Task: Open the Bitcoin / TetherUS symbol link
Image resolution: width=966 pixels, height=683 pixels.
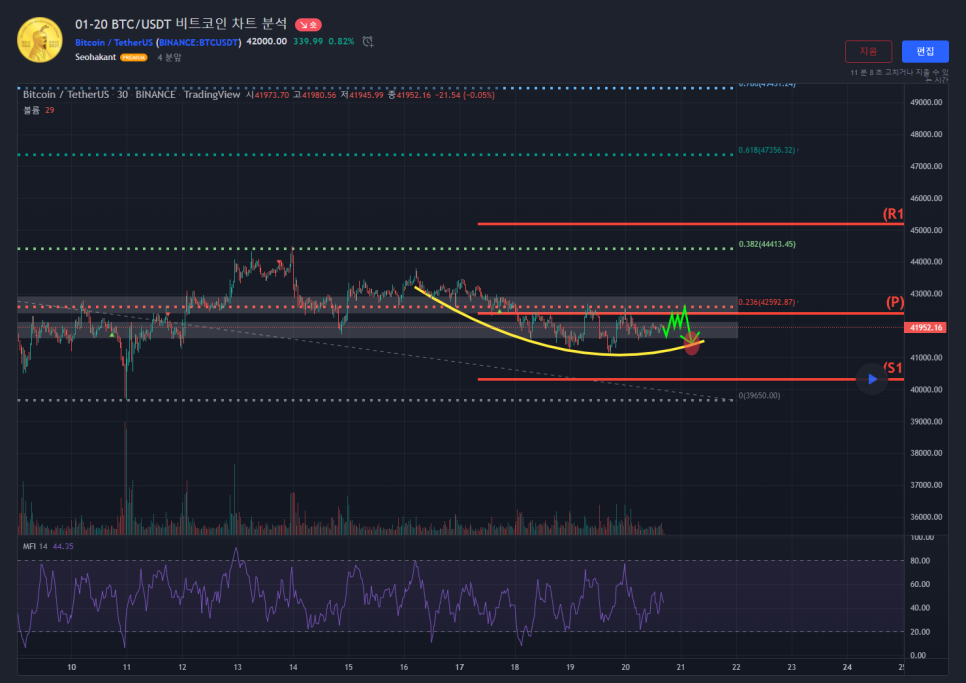Action: [x=113, y=42]
